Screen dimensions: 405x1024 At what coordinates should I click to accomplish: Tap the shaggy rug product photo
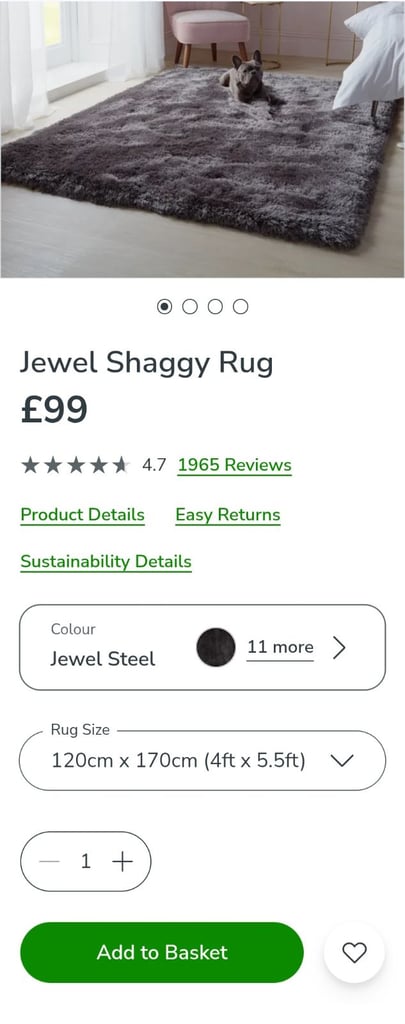pos(202,139)
